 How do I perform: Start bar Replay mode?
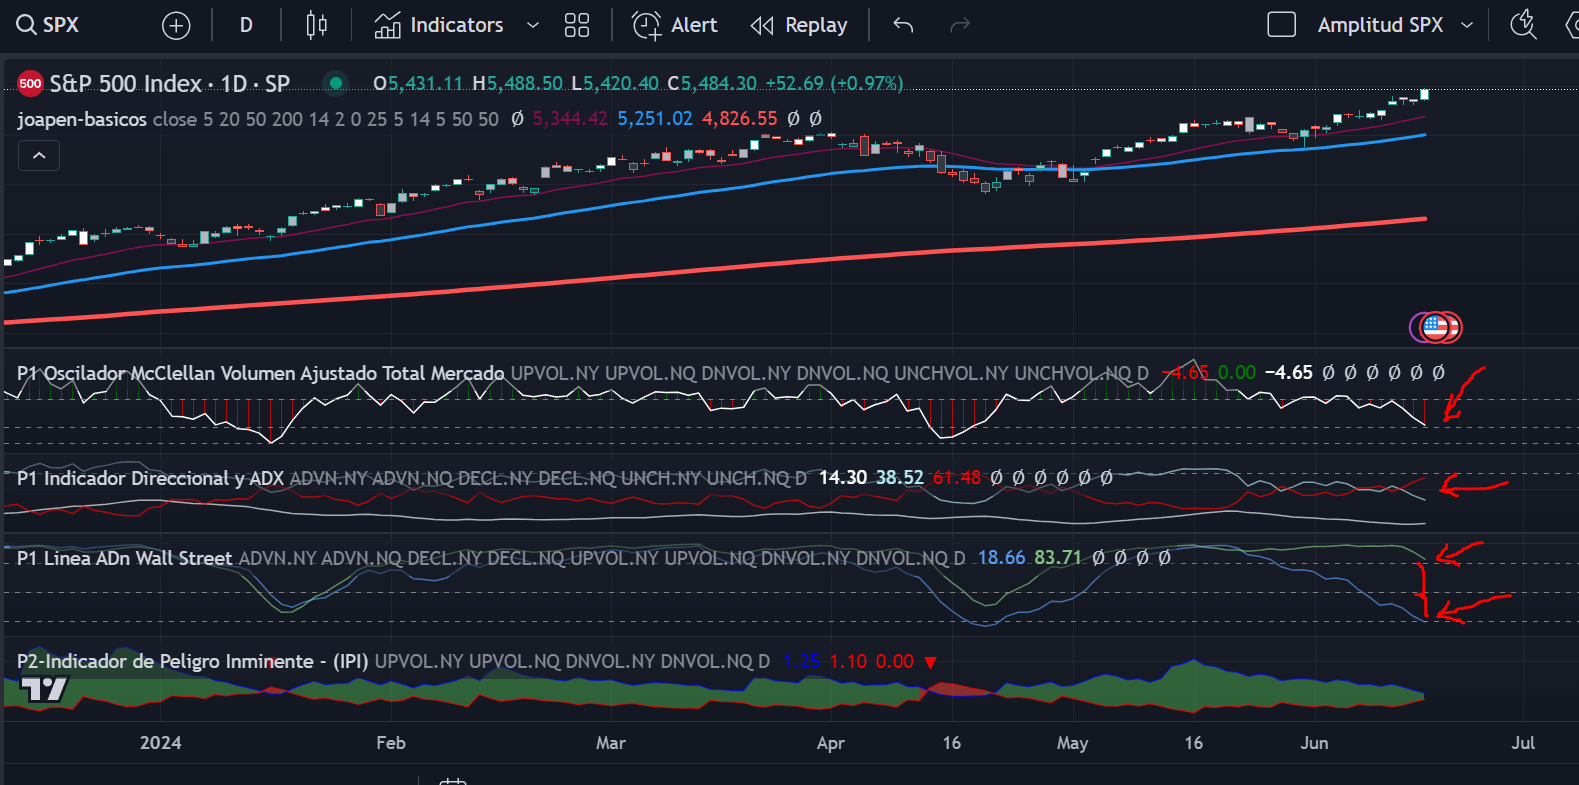[799, 25]
